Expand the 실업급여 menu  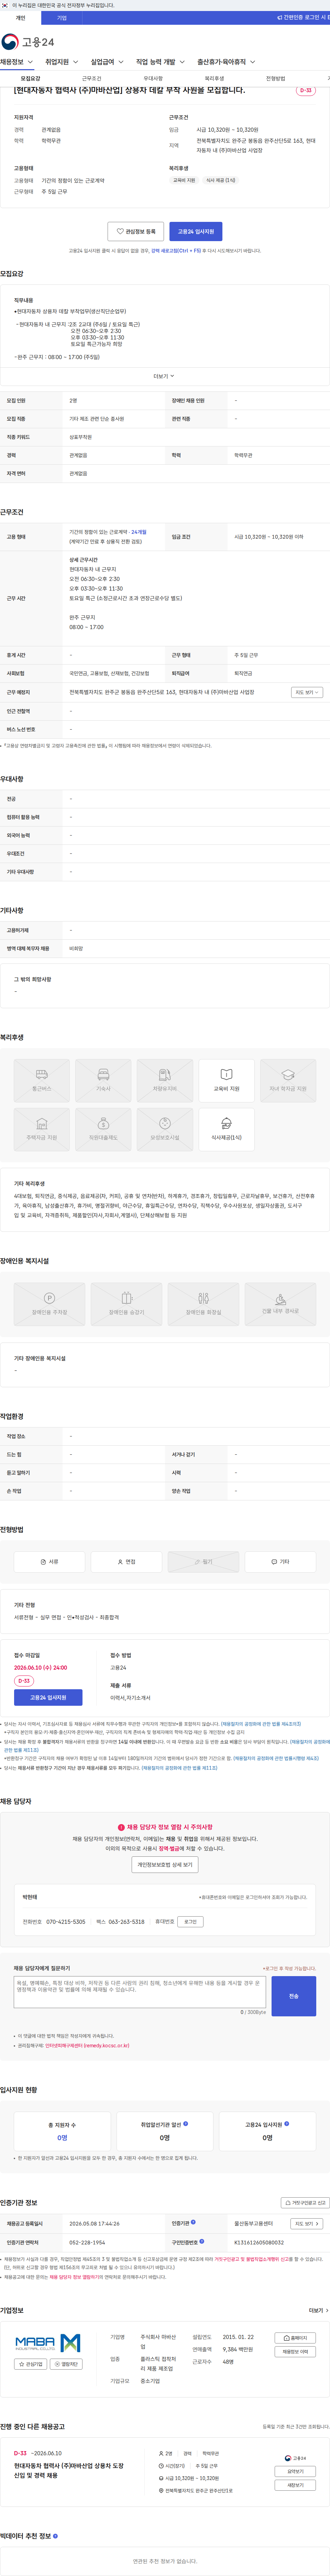coord(107,62)
